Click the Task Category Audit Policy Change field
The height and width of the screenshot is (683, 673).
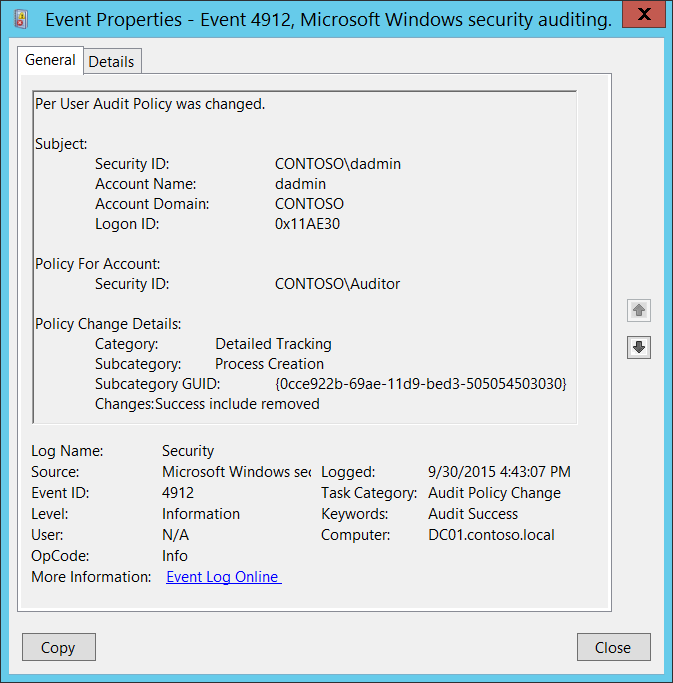pos(494,493)
